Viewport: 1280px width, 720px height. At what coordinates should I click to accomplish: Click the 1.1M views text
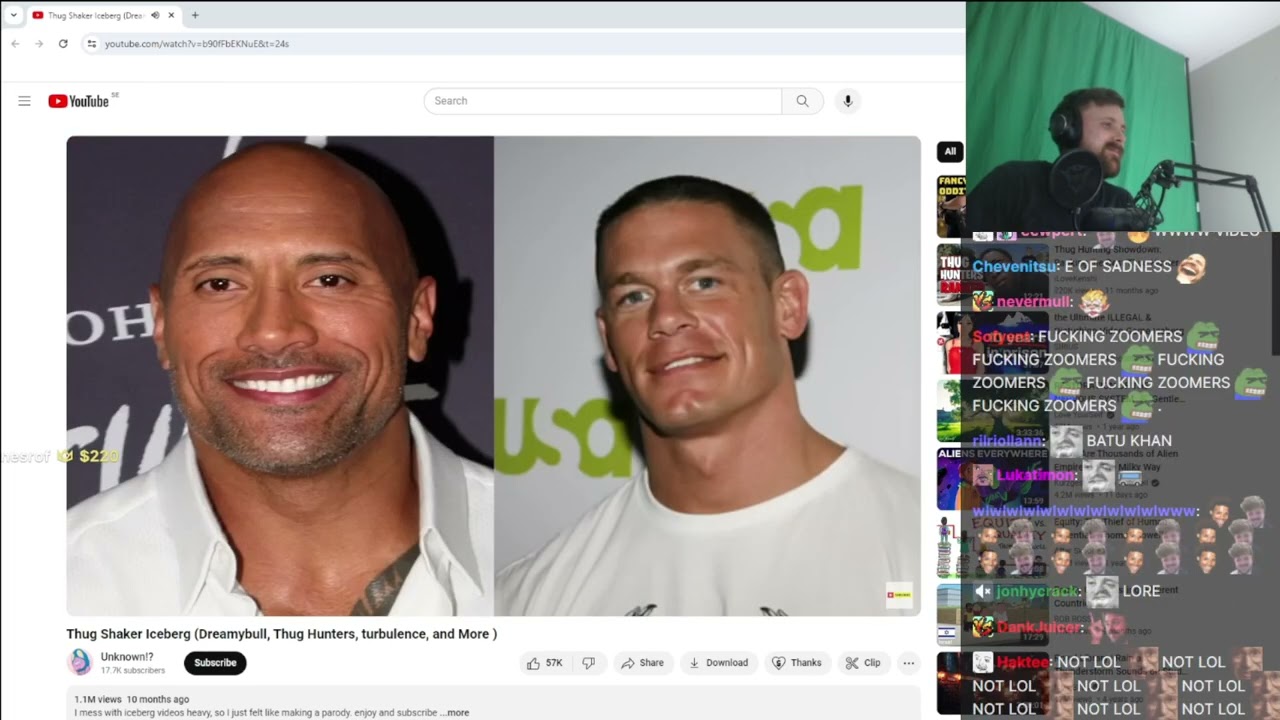98,700
